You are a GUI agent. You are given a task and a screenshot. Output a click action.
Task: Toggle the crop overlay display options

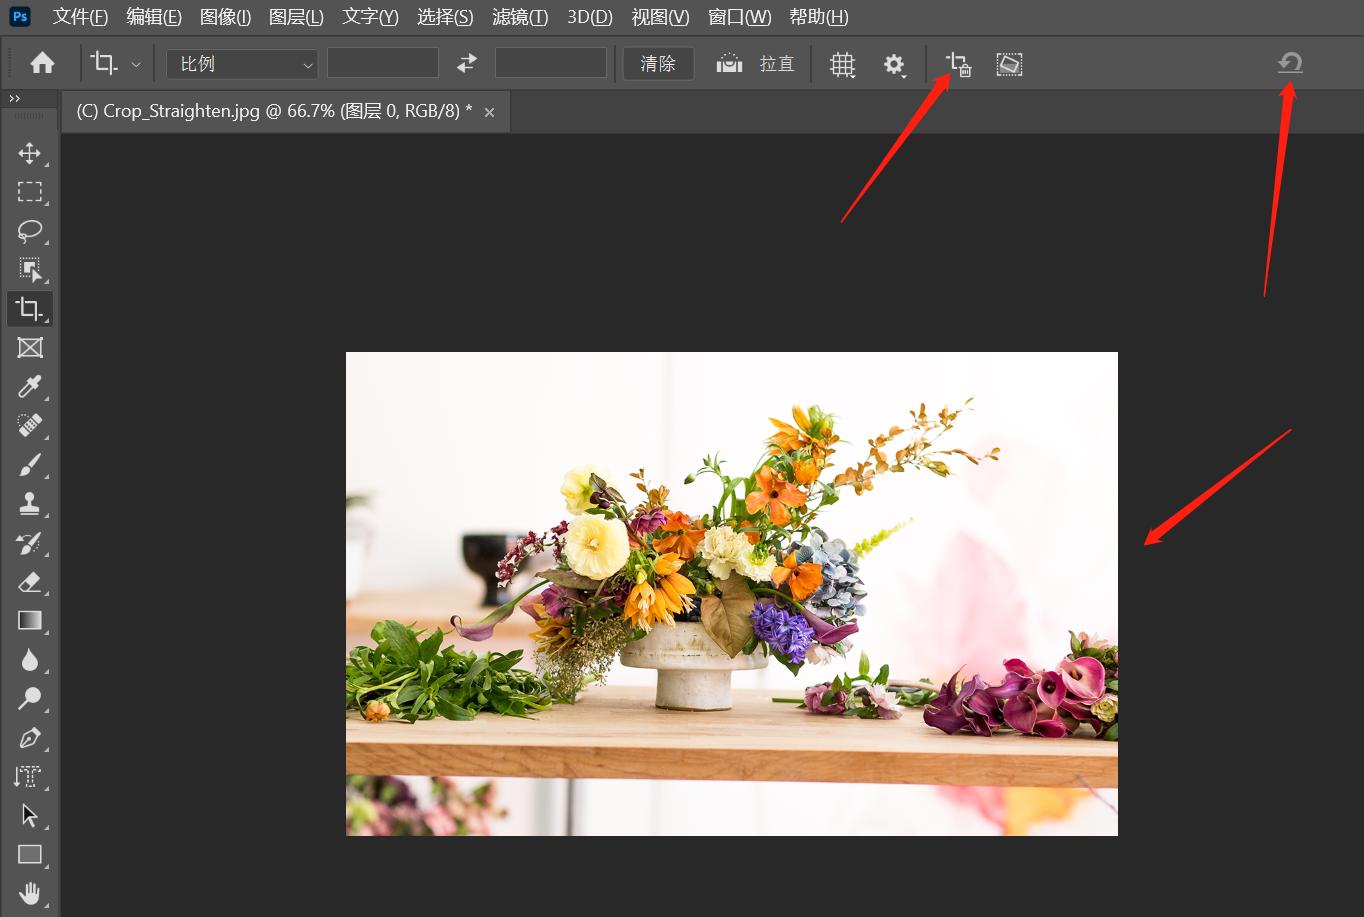(842, 63)
